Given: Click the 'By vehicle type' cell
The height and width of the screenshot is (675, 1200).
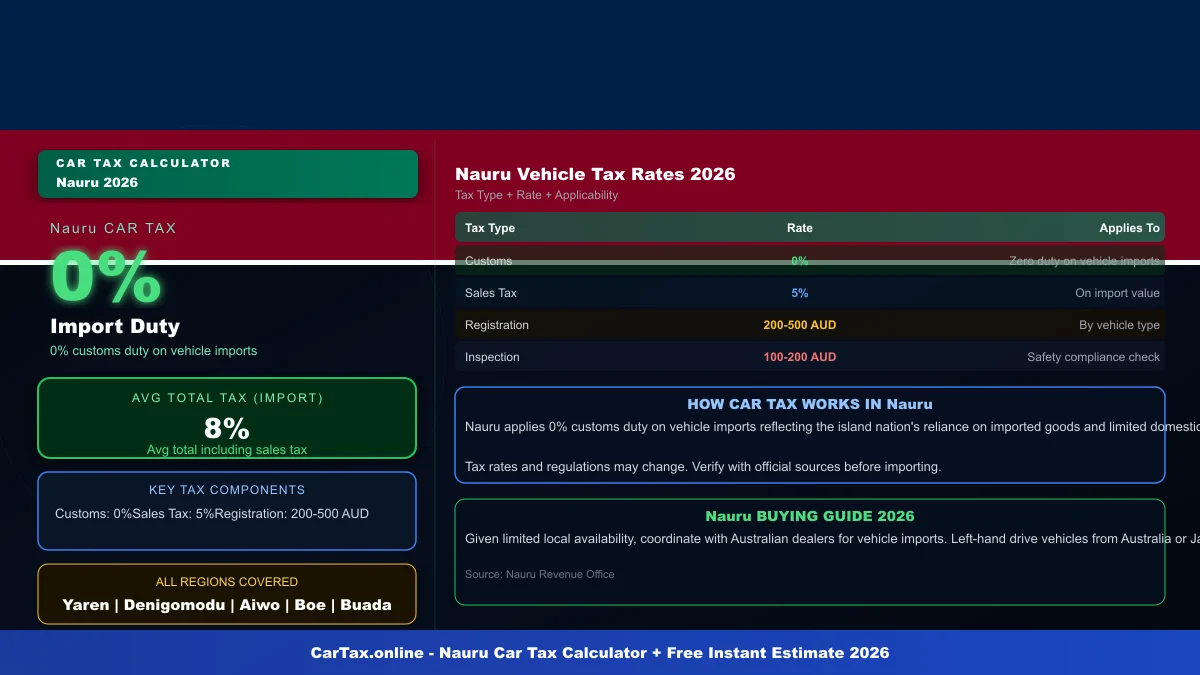Looking at the screenshot, I should [x=1120, y=325].
